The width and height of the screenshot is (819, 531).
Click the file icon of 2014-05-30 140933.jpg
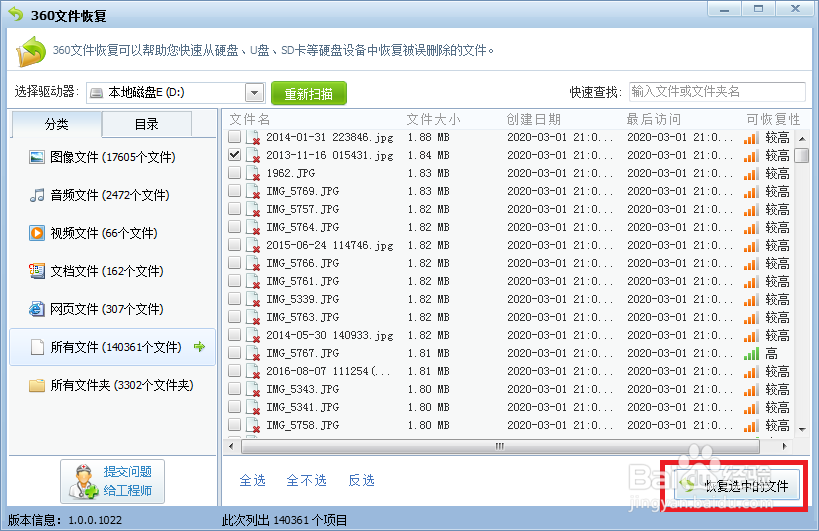click(x=253, y=335)
